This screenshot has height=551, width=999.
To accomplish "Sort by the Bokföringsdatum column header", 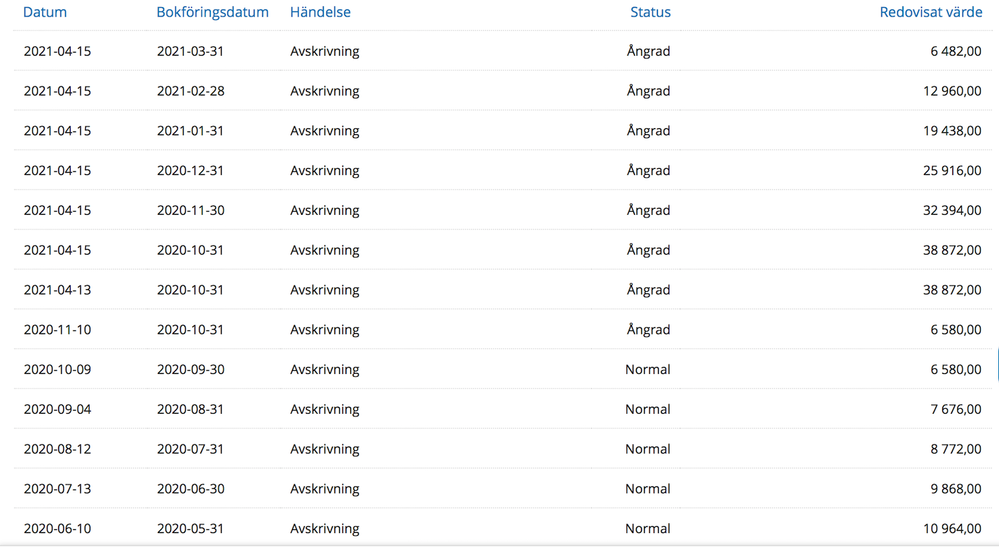I will click(212, 12).
